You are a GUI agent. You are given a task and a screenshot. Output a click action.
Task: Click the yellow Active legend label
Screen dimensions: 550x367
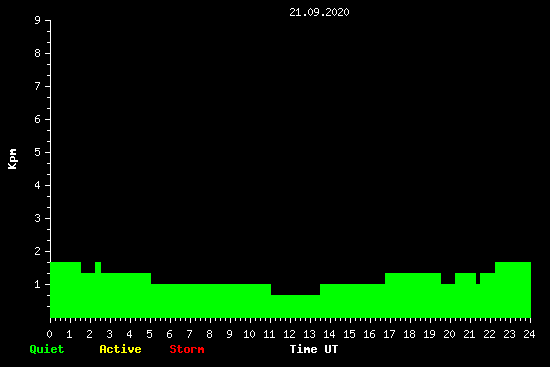coord(120,349)
